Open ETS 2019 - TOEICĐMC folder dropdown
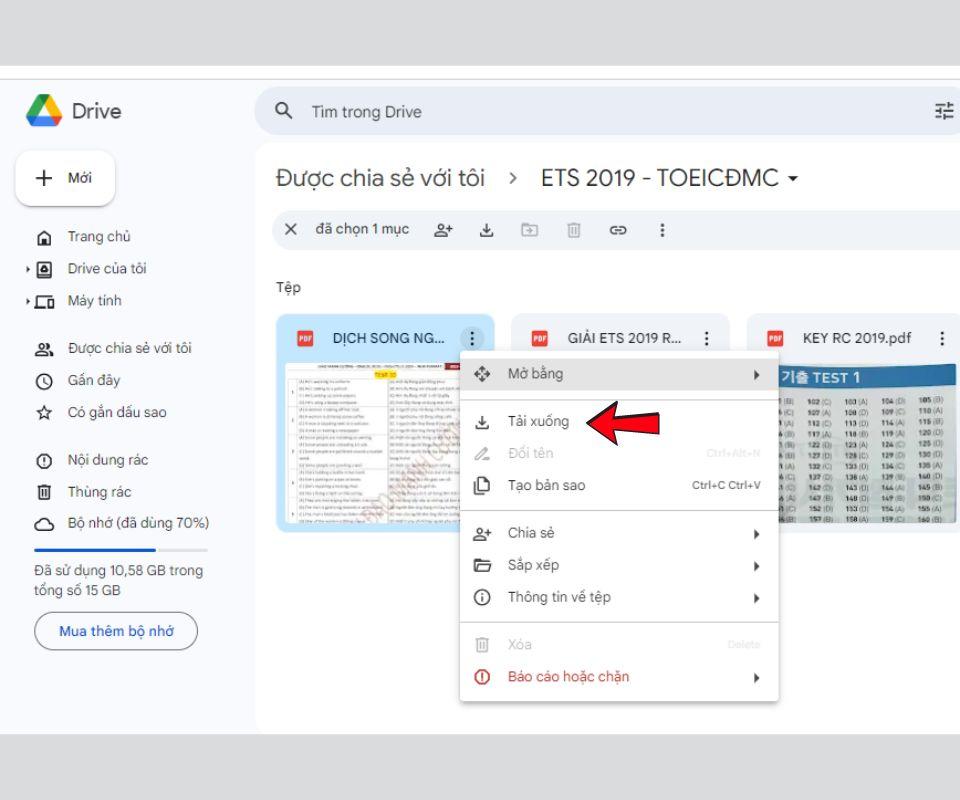Screen dimensions: 960x800 coord(792,180)
